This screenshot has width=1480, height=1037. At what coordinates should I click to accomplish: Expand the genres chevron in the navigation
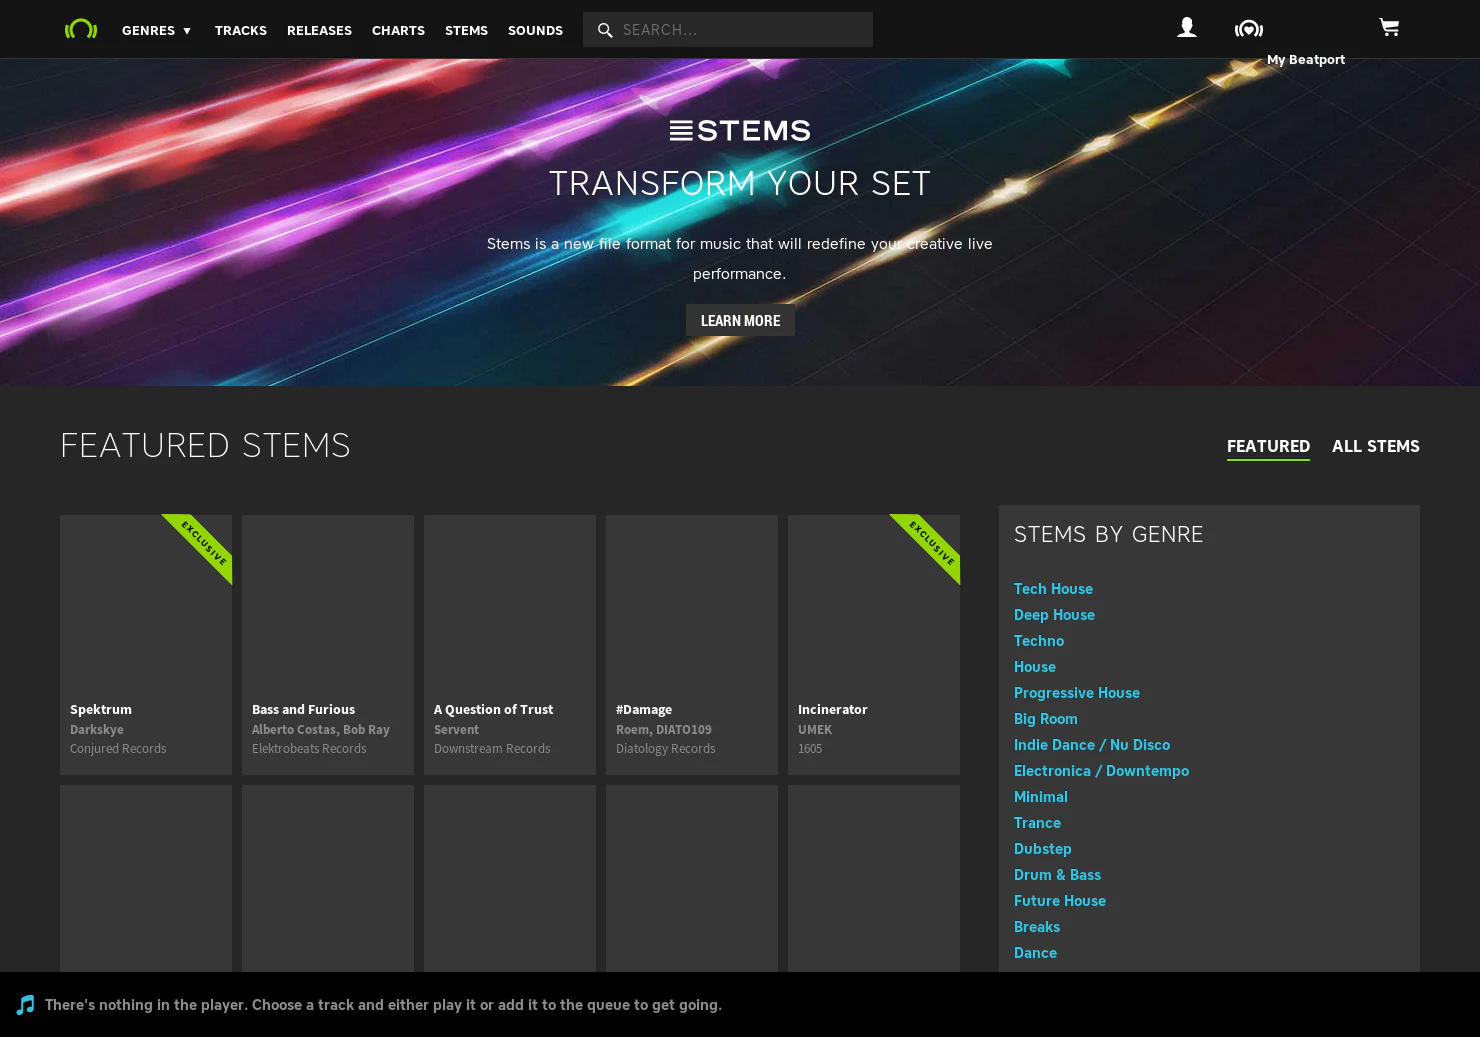(x=187, y=30)
